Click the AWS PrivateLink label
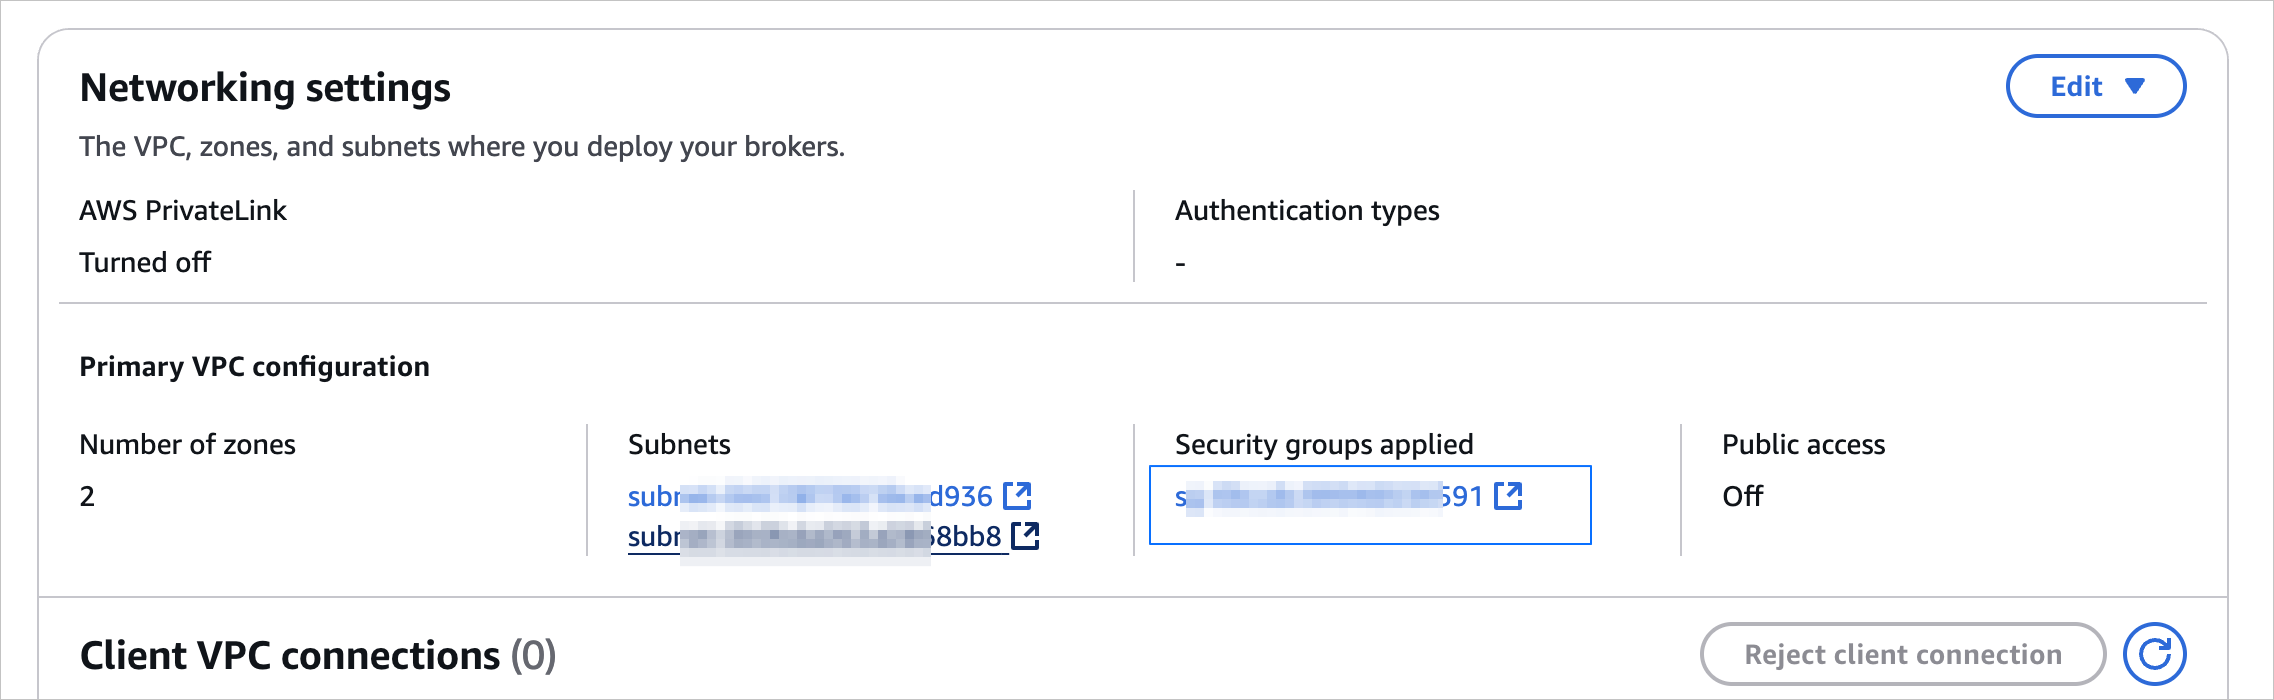This screenshot has height=700, width=2274. point(183,211)
